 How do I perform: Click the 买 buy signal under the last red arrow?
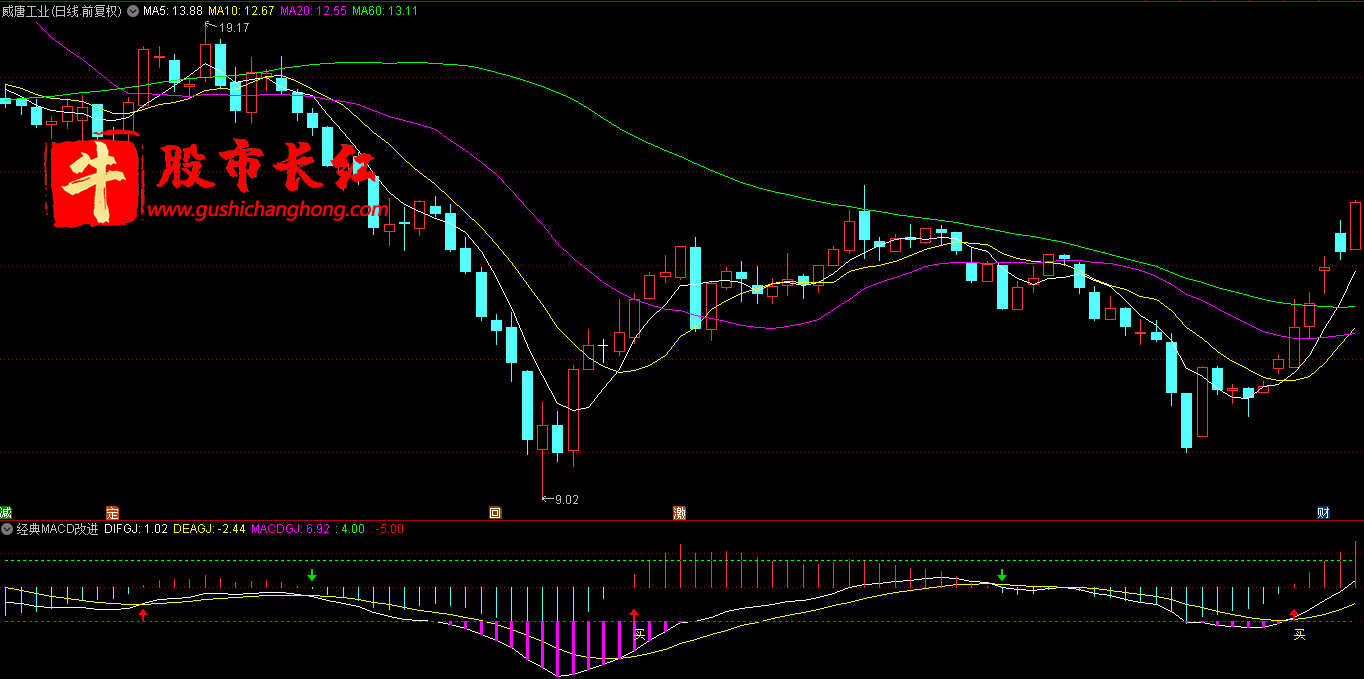click(1299, 634)
